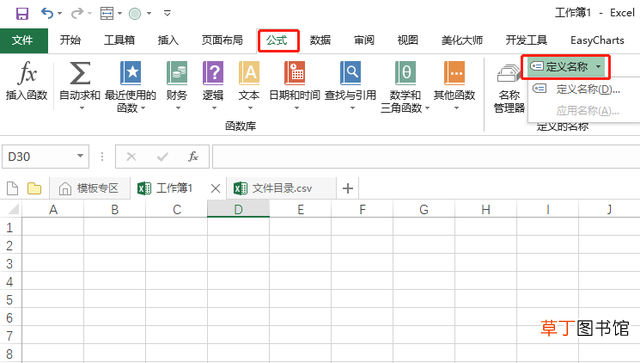Click the select-all corner triangle

click(x=13, y=209)
